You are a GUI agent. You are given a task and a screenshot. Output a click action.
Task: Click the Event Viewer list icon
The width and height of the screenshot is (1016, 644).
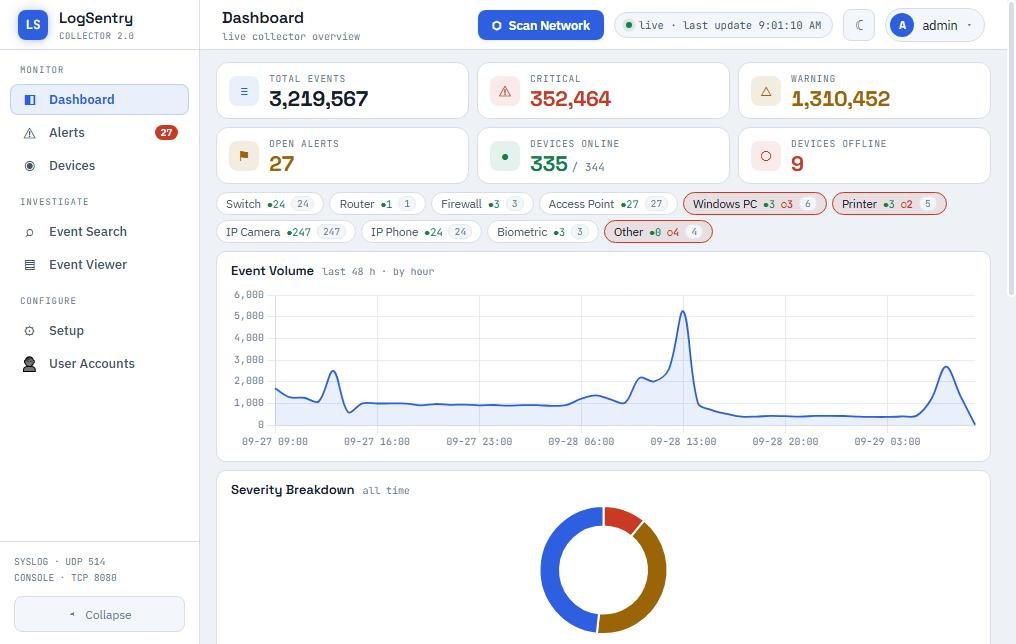tap(30, 265)
